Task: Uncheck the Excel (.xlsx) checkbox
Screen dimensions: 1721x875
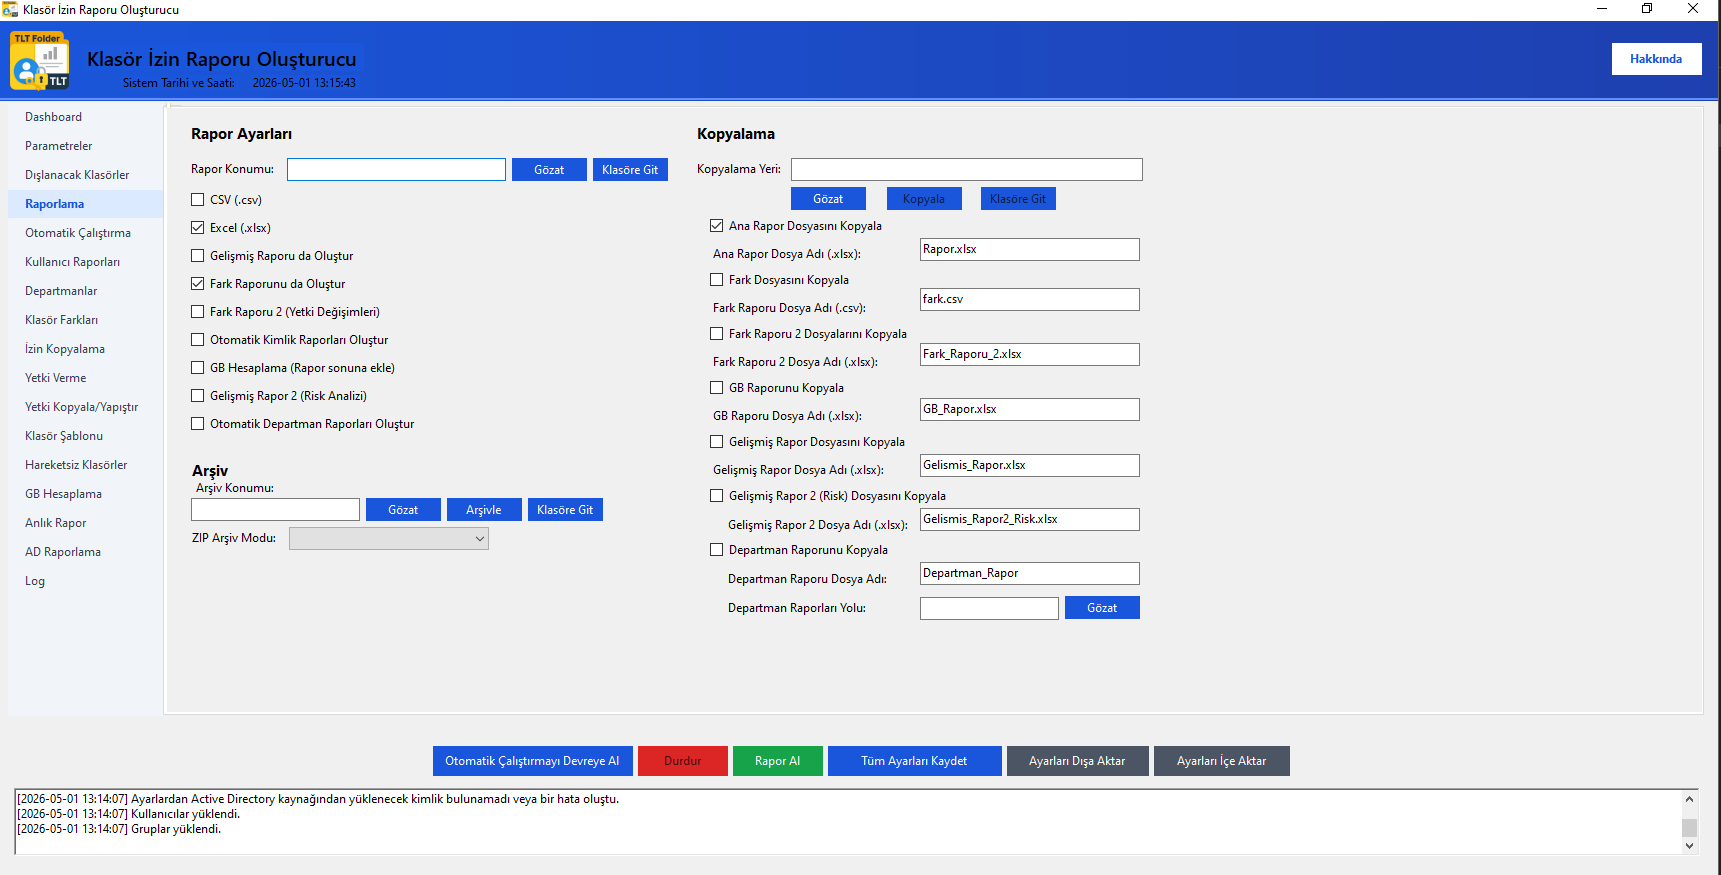Action: click(x=198, y=228)
